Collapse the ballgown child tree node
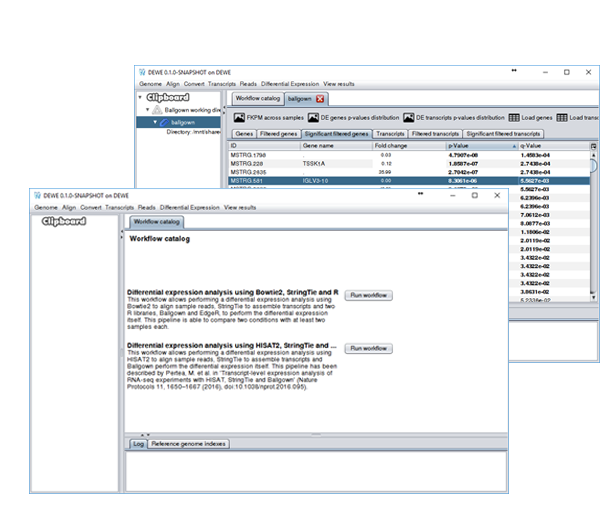Image resolution: width=600 pixels, height=520 pixels. pos(154,122)
